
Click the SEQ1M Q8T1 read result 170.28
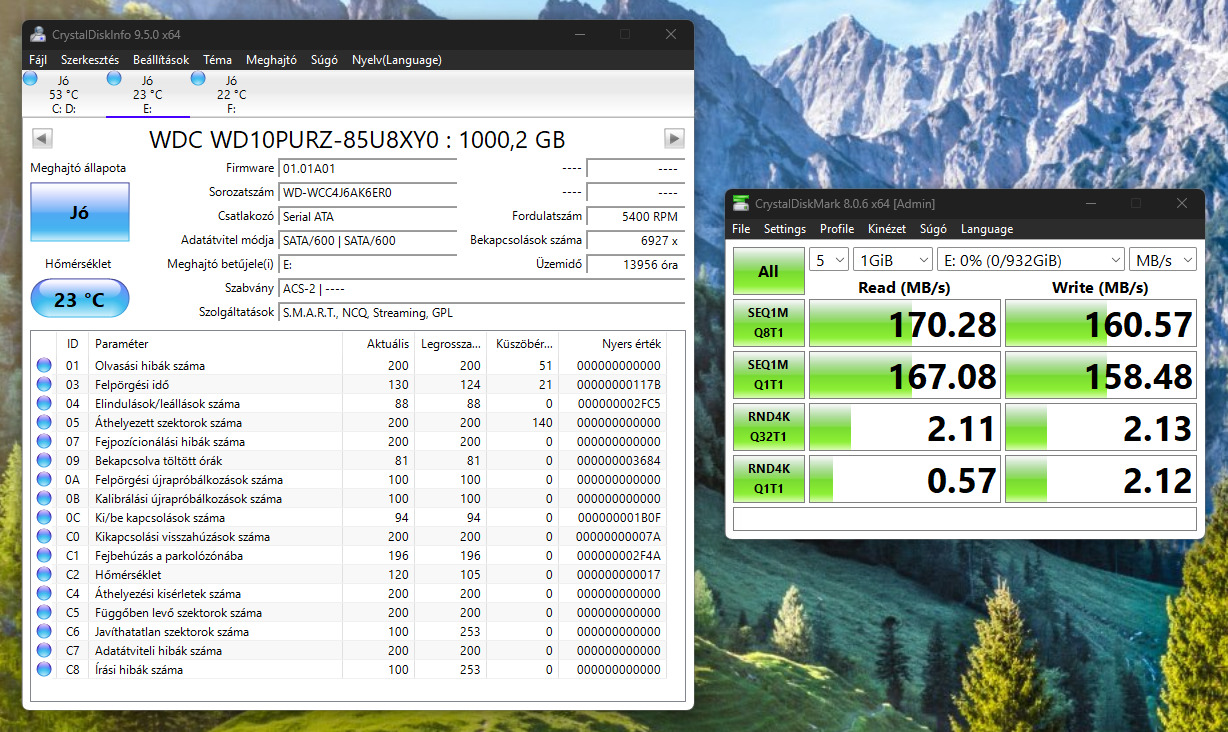903,323
